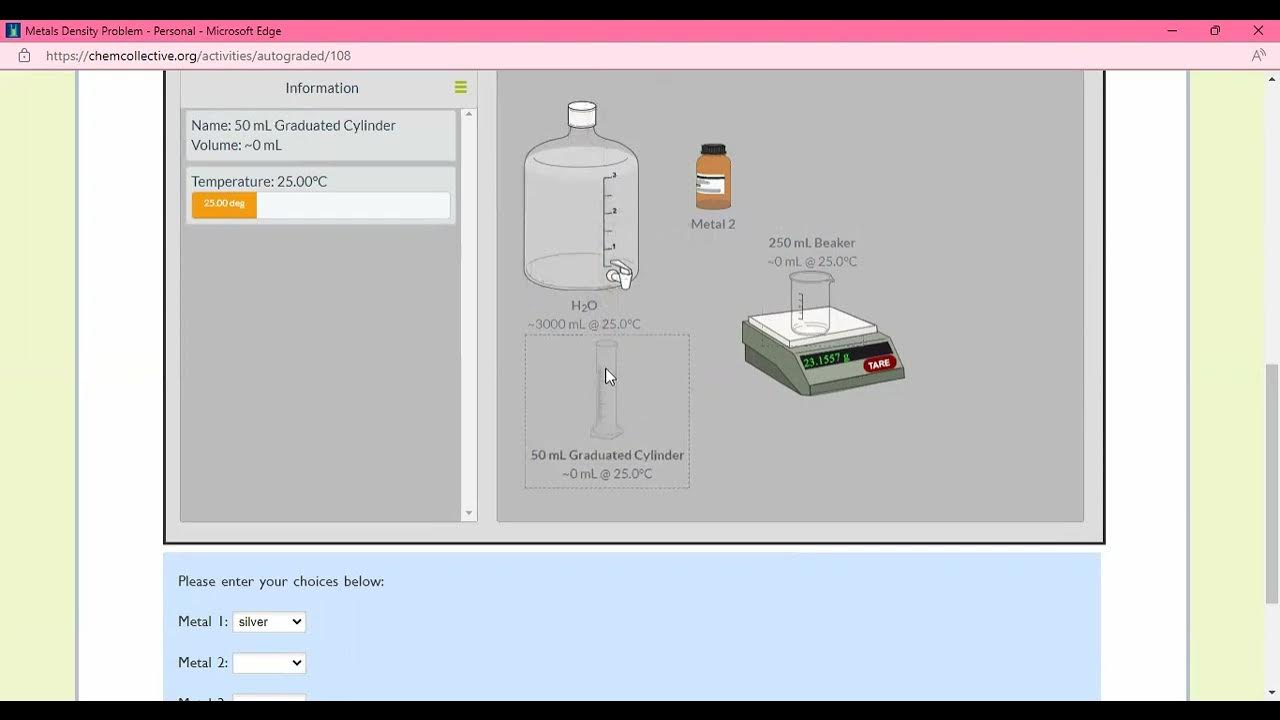Click 'Please enter your choices below:' text

[281, 581]
